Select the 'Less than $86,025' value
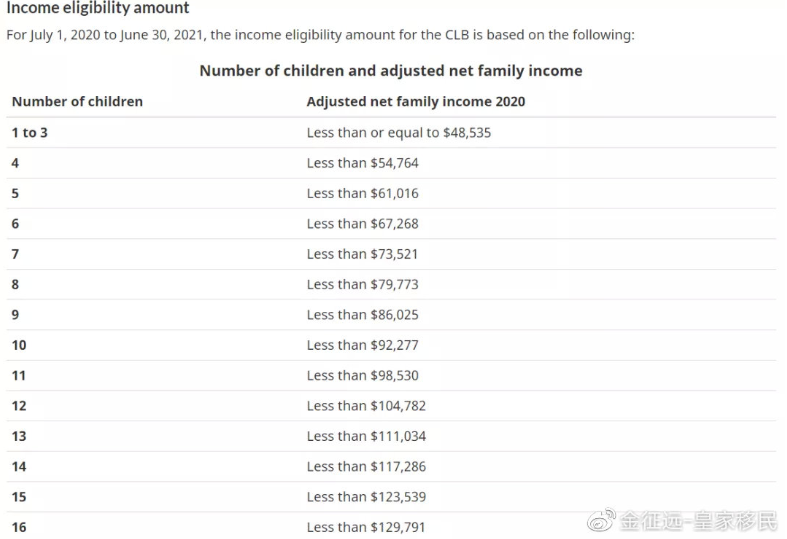Screen dimensions: 787x539 362,315
